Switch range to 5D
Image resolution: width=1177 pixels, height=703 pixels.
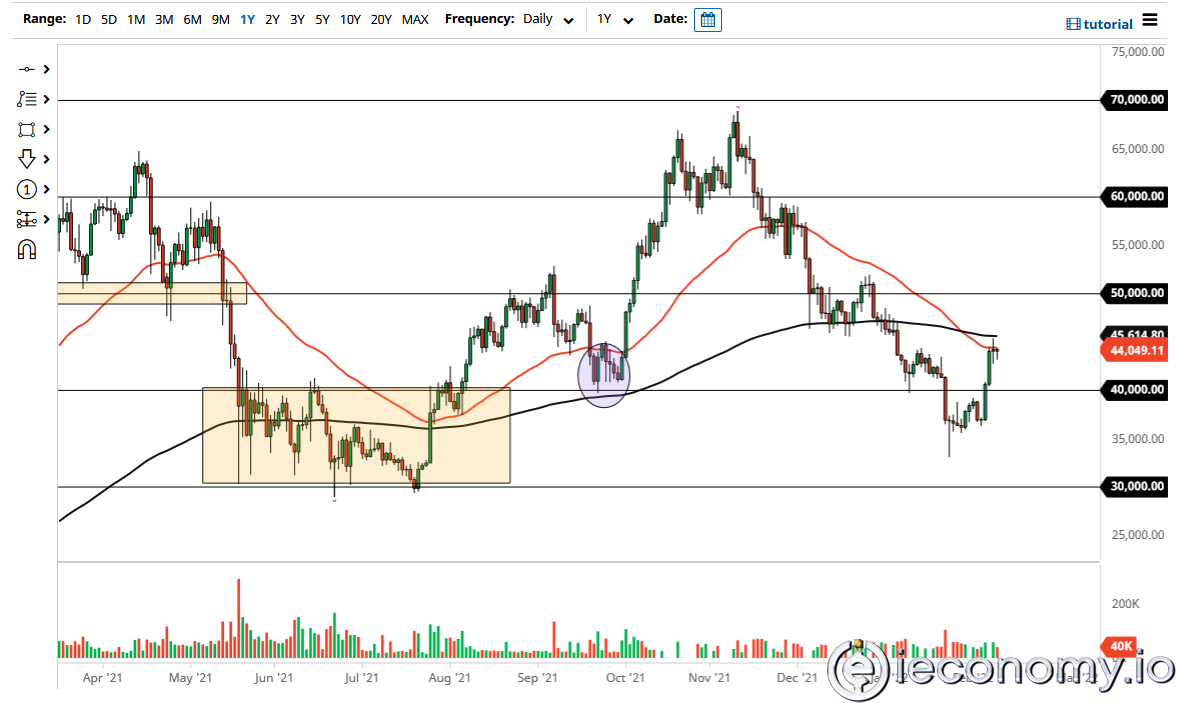pos(108,19)
